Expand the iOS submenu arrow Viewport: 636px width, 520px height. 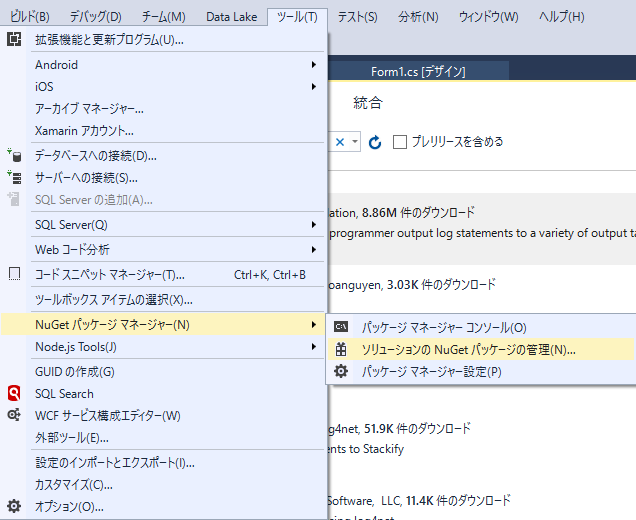314,86
